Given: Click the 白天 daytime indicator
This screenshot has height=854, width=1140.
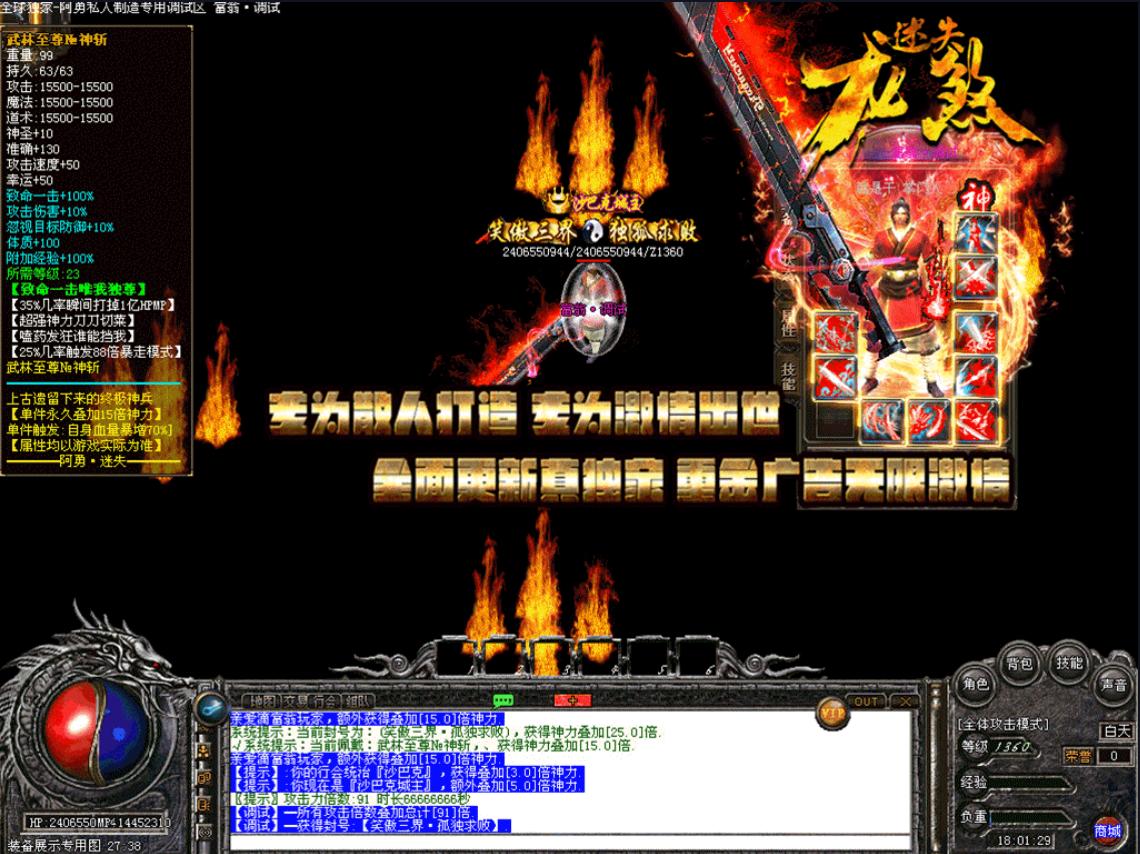Looking at the screenshot, I should [1116, 731].
